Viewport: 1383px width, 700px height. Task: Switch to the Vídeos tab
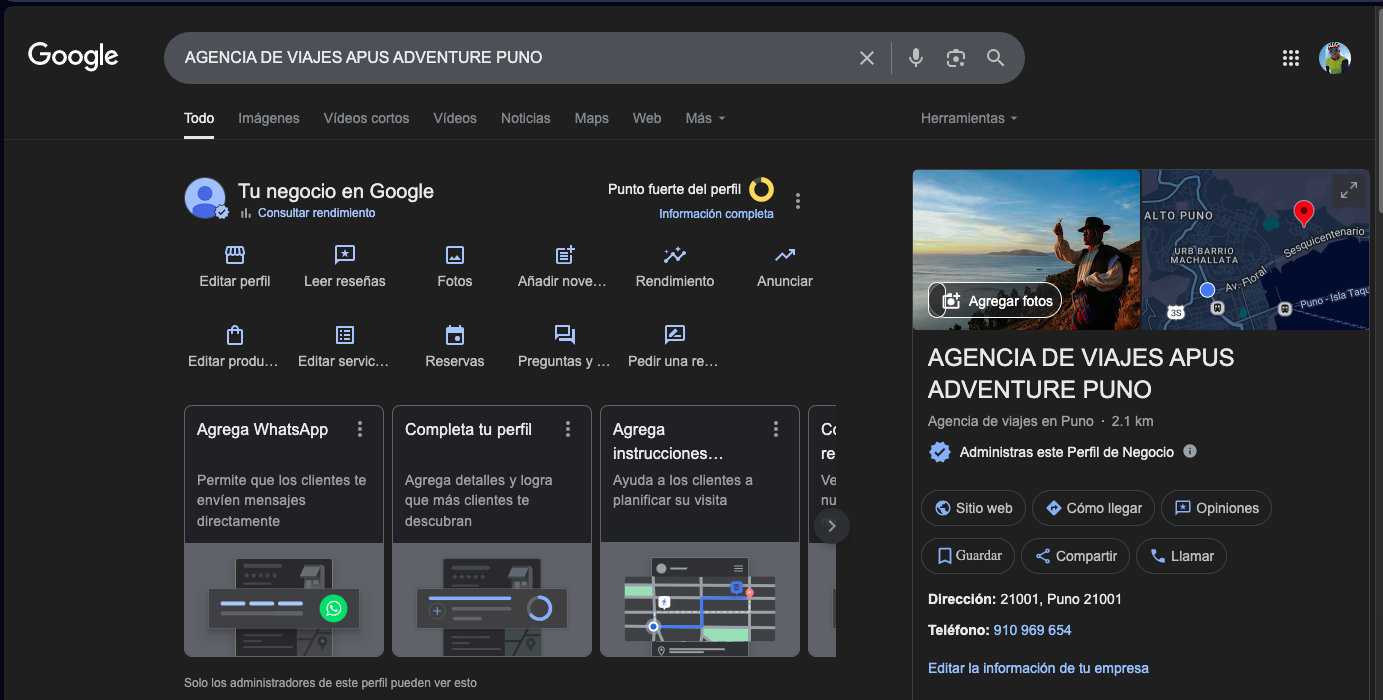pos(455,118)
